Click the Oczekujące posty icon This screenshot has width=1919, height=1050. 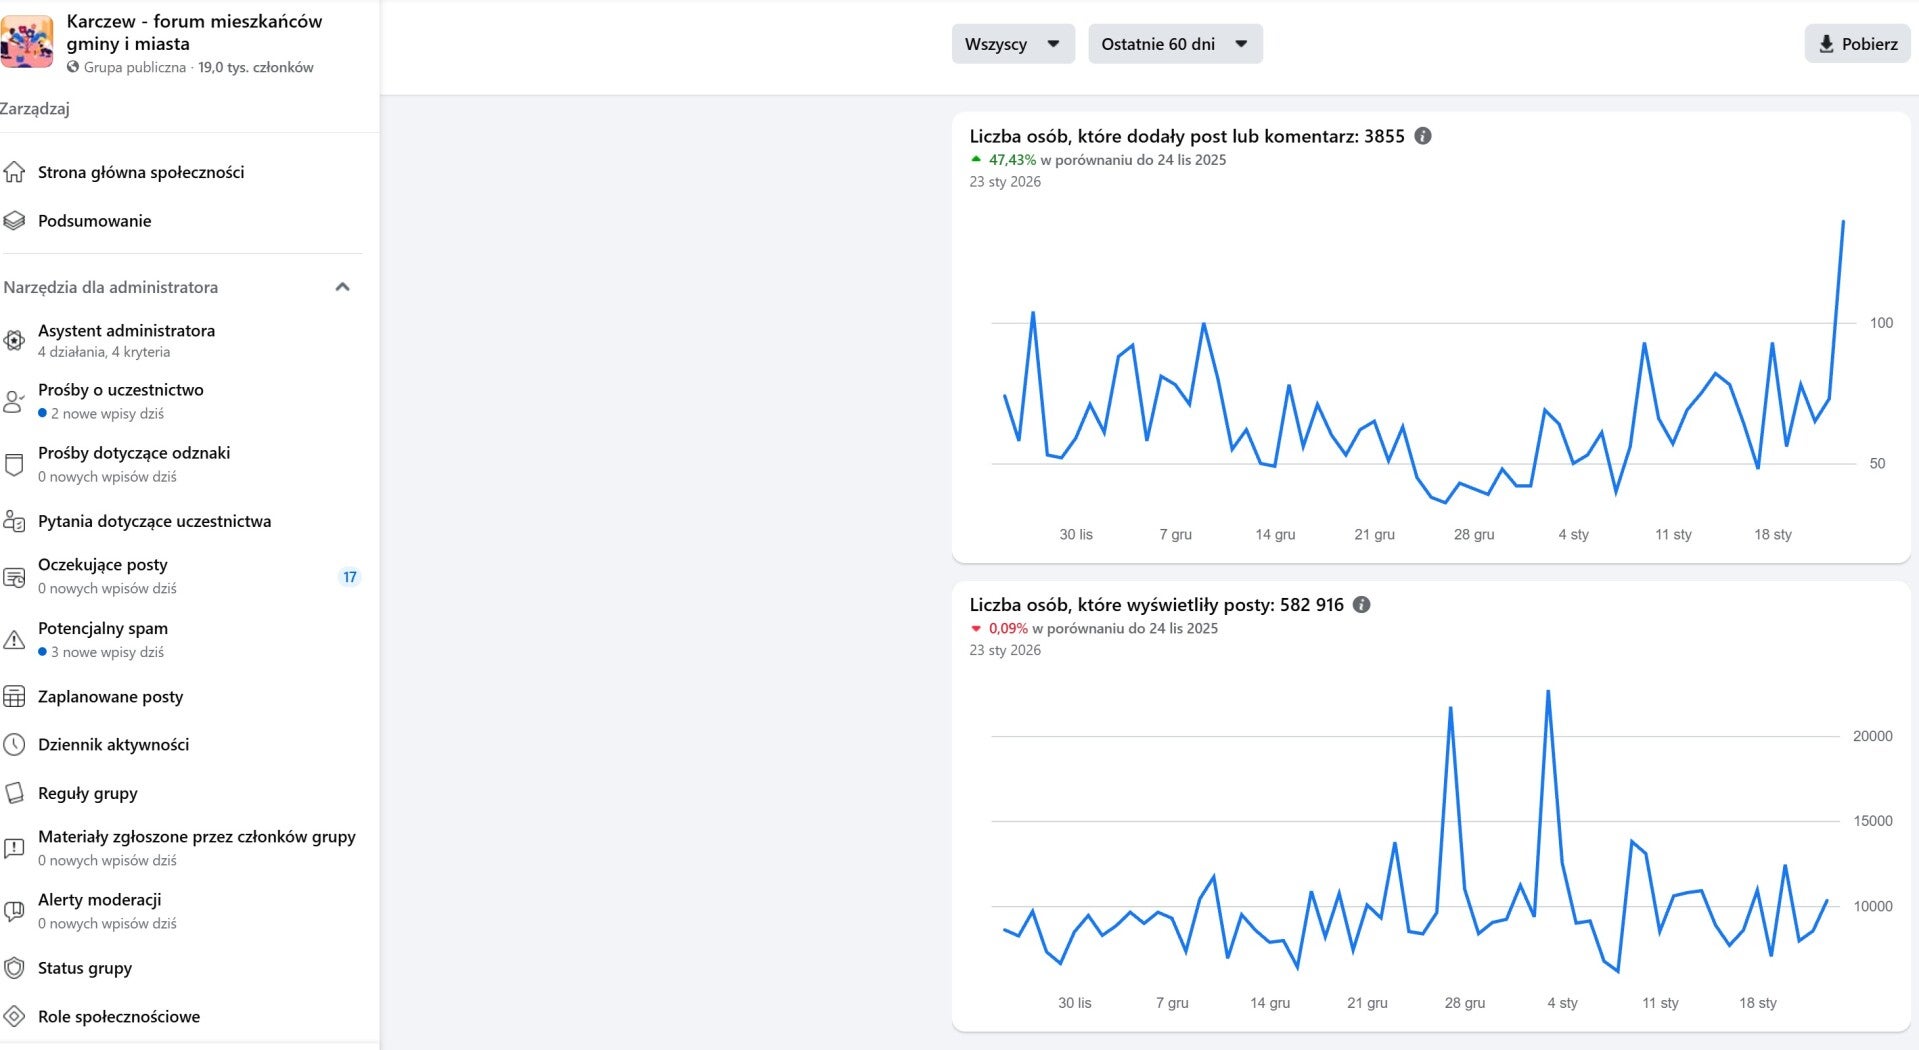tap(14, 577)
